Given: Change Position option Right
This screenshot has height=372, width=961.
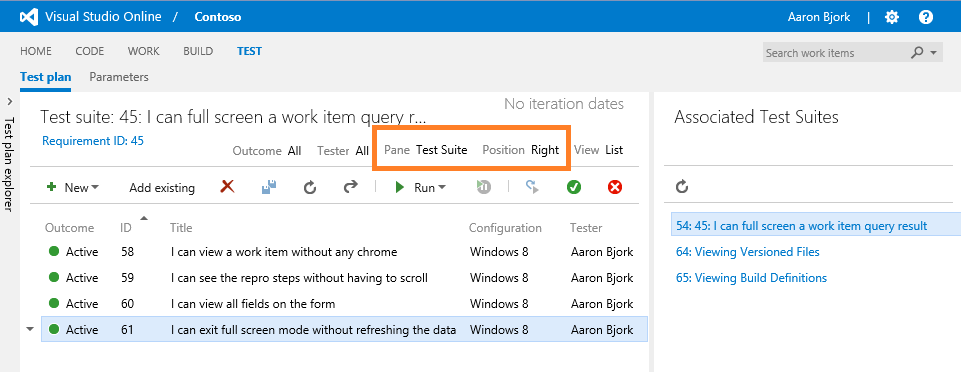Looking at the screenshot, I should 545,150.
